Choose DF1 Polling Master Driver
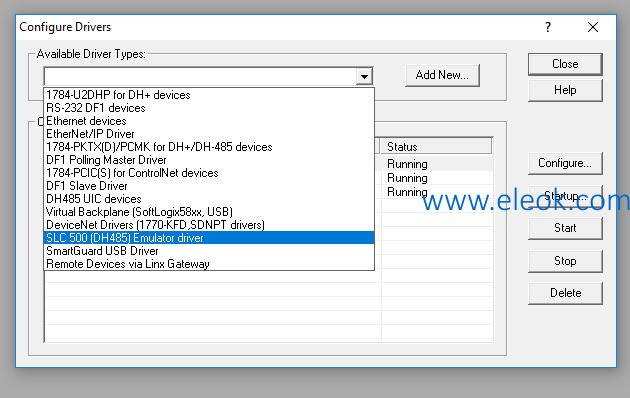 click(209, 160)
